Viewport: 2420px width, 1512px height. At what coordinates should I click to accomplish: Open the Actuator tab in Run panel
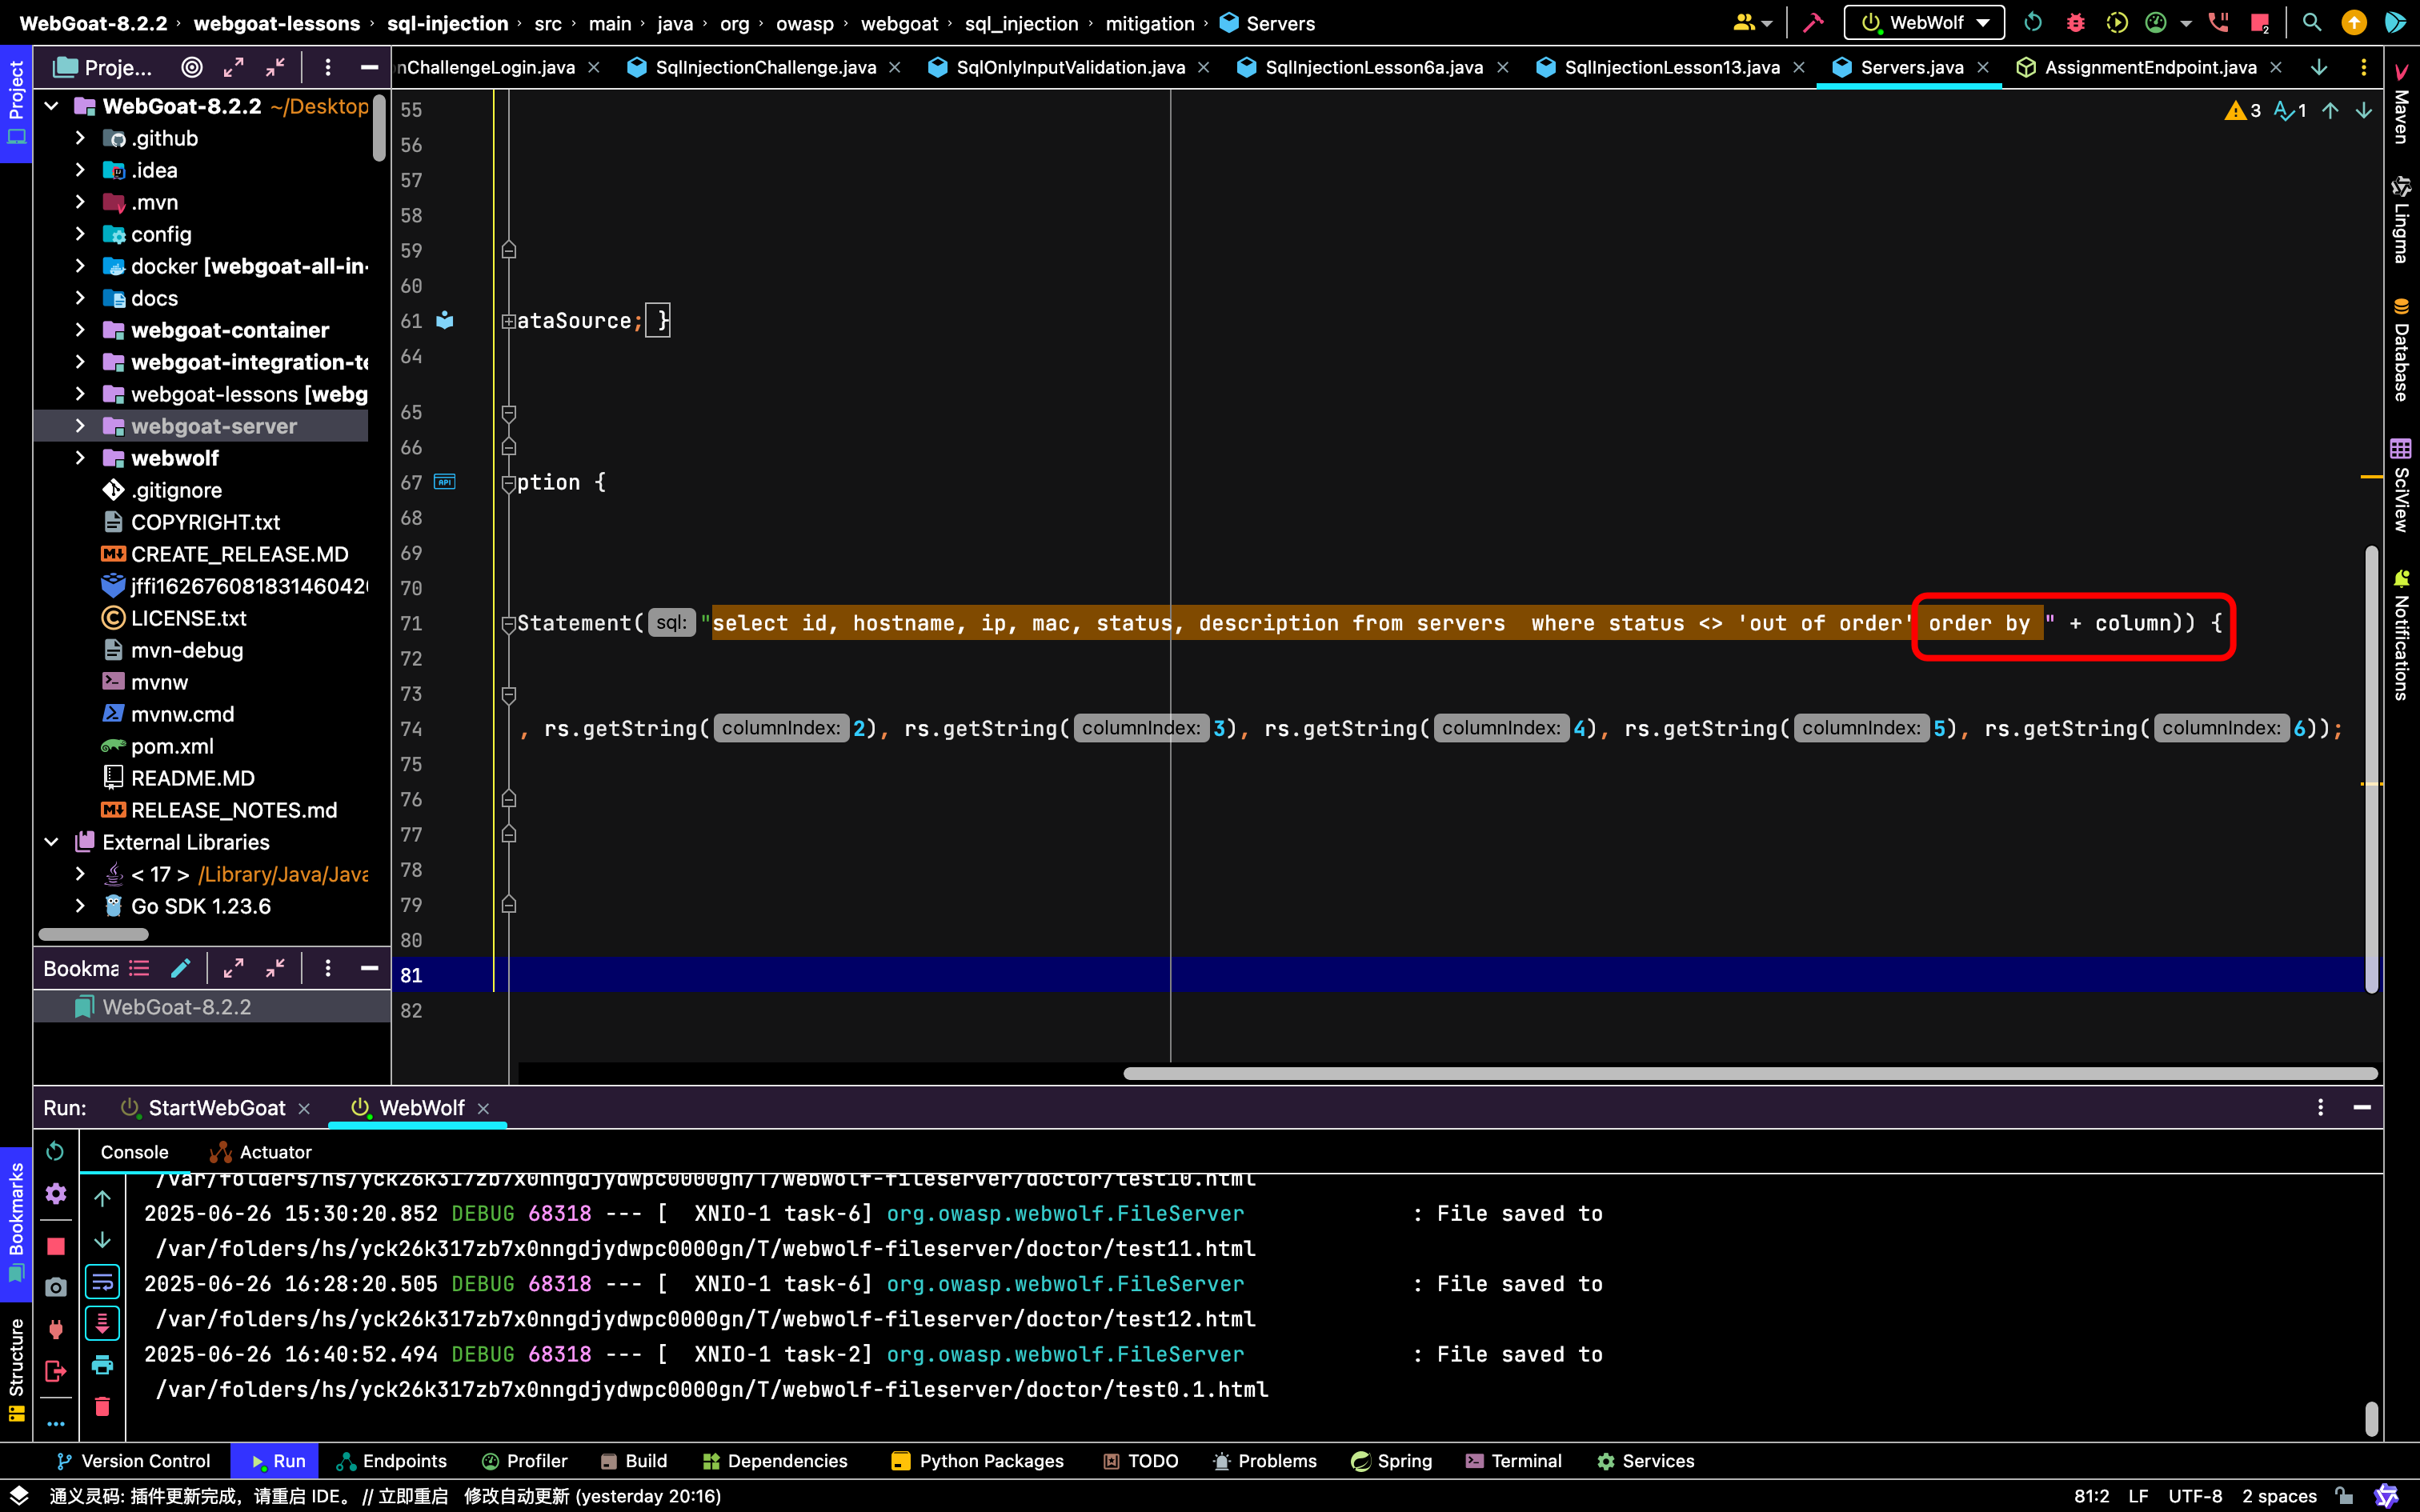click(260, 1152)
